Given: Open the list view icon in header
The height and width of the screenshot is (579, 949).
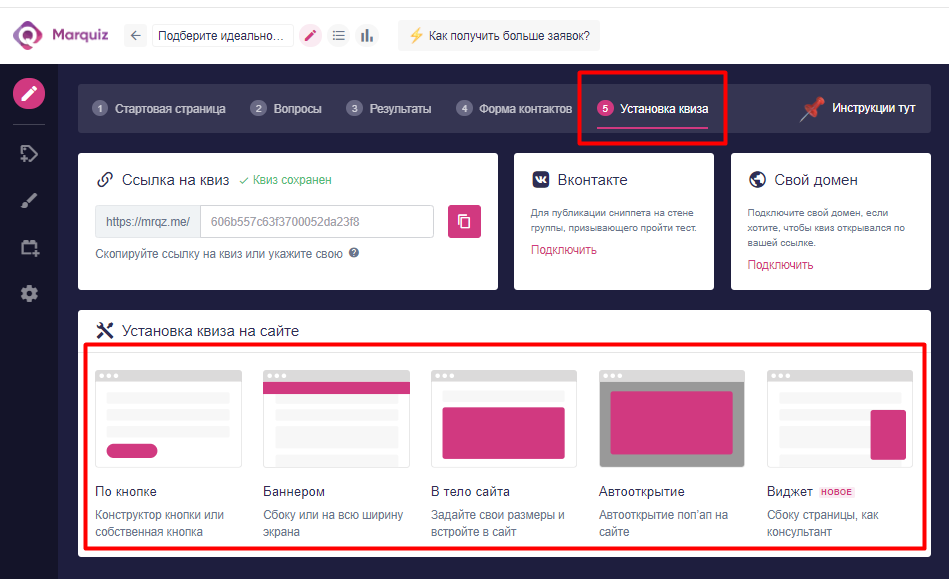Looking at the screenshot, I should tap(339, 36).
